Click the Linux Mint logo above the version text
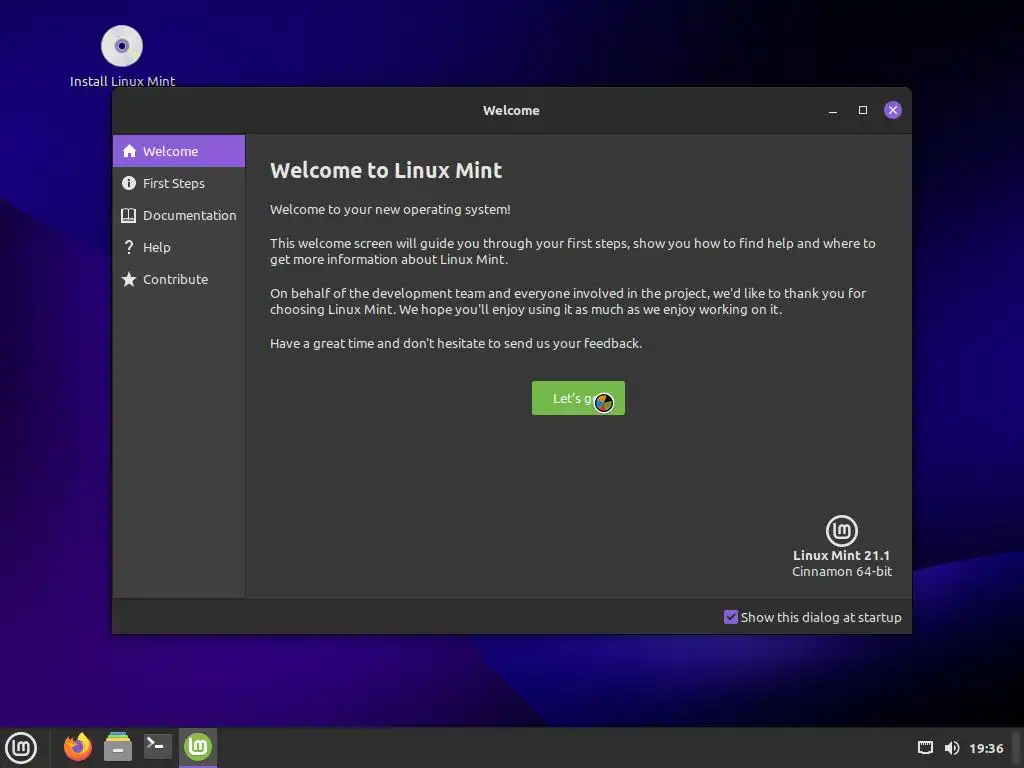 (x=841, y=530)
